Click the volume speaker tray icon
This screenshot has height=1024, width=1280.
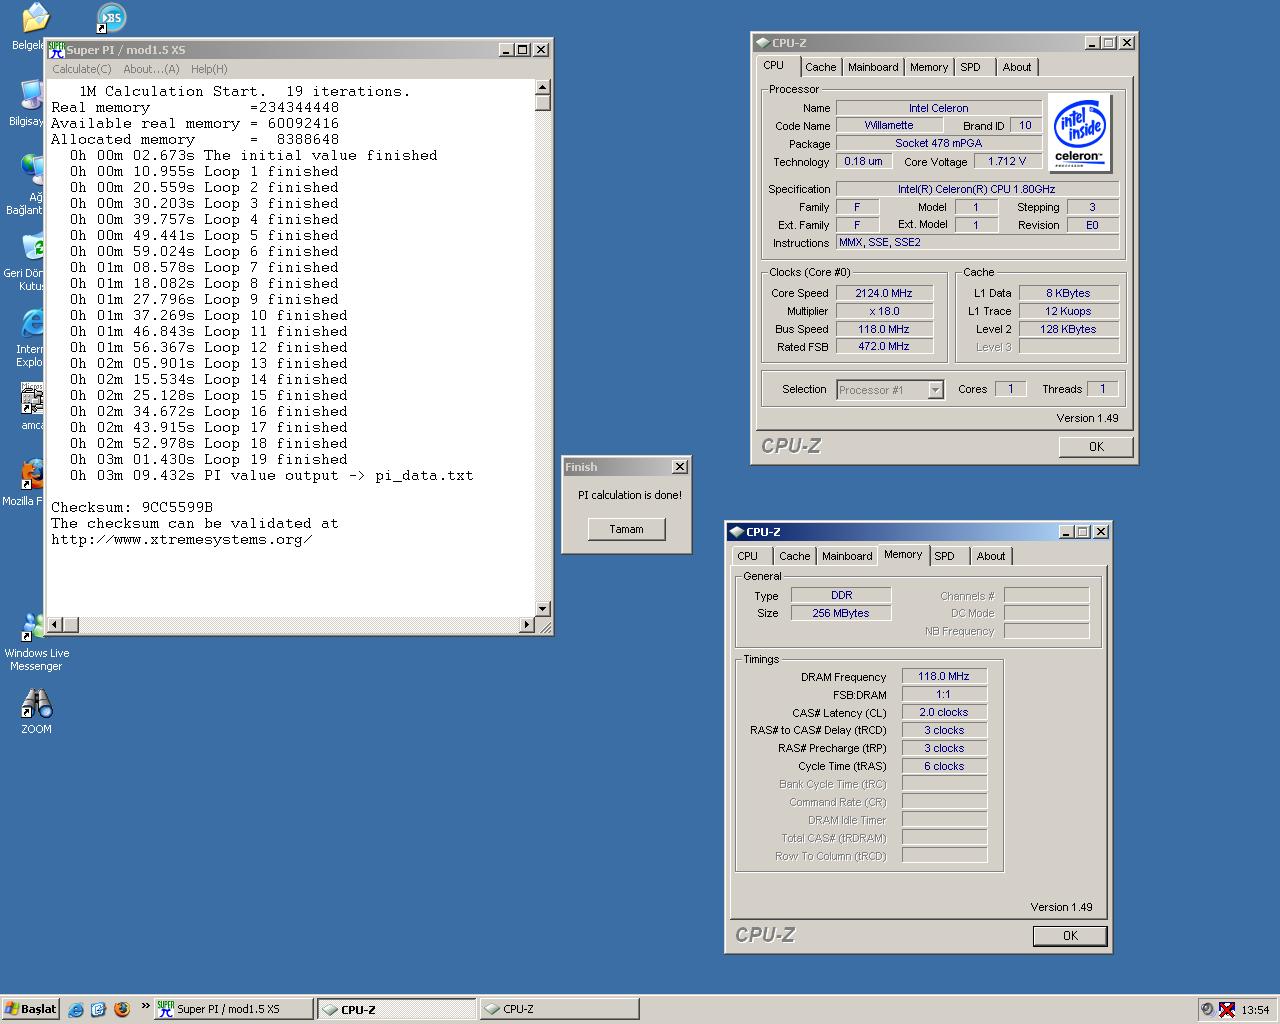1207,1009
